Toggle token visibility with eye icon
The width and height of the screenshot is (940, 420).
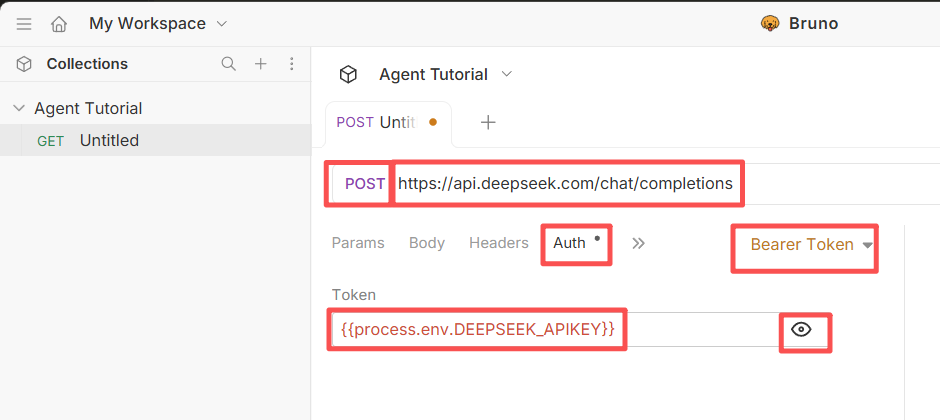[x=802, y=330]
